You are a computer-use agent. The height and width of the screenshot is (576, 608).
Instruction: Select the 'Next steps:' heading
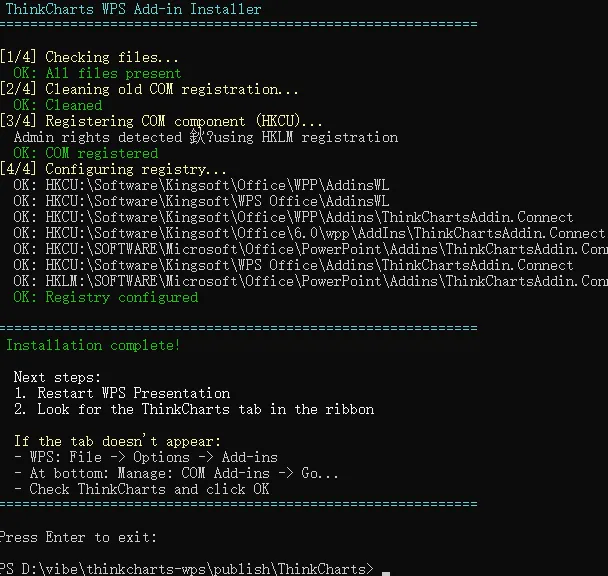pyautogui.click(x=57, y=377)
